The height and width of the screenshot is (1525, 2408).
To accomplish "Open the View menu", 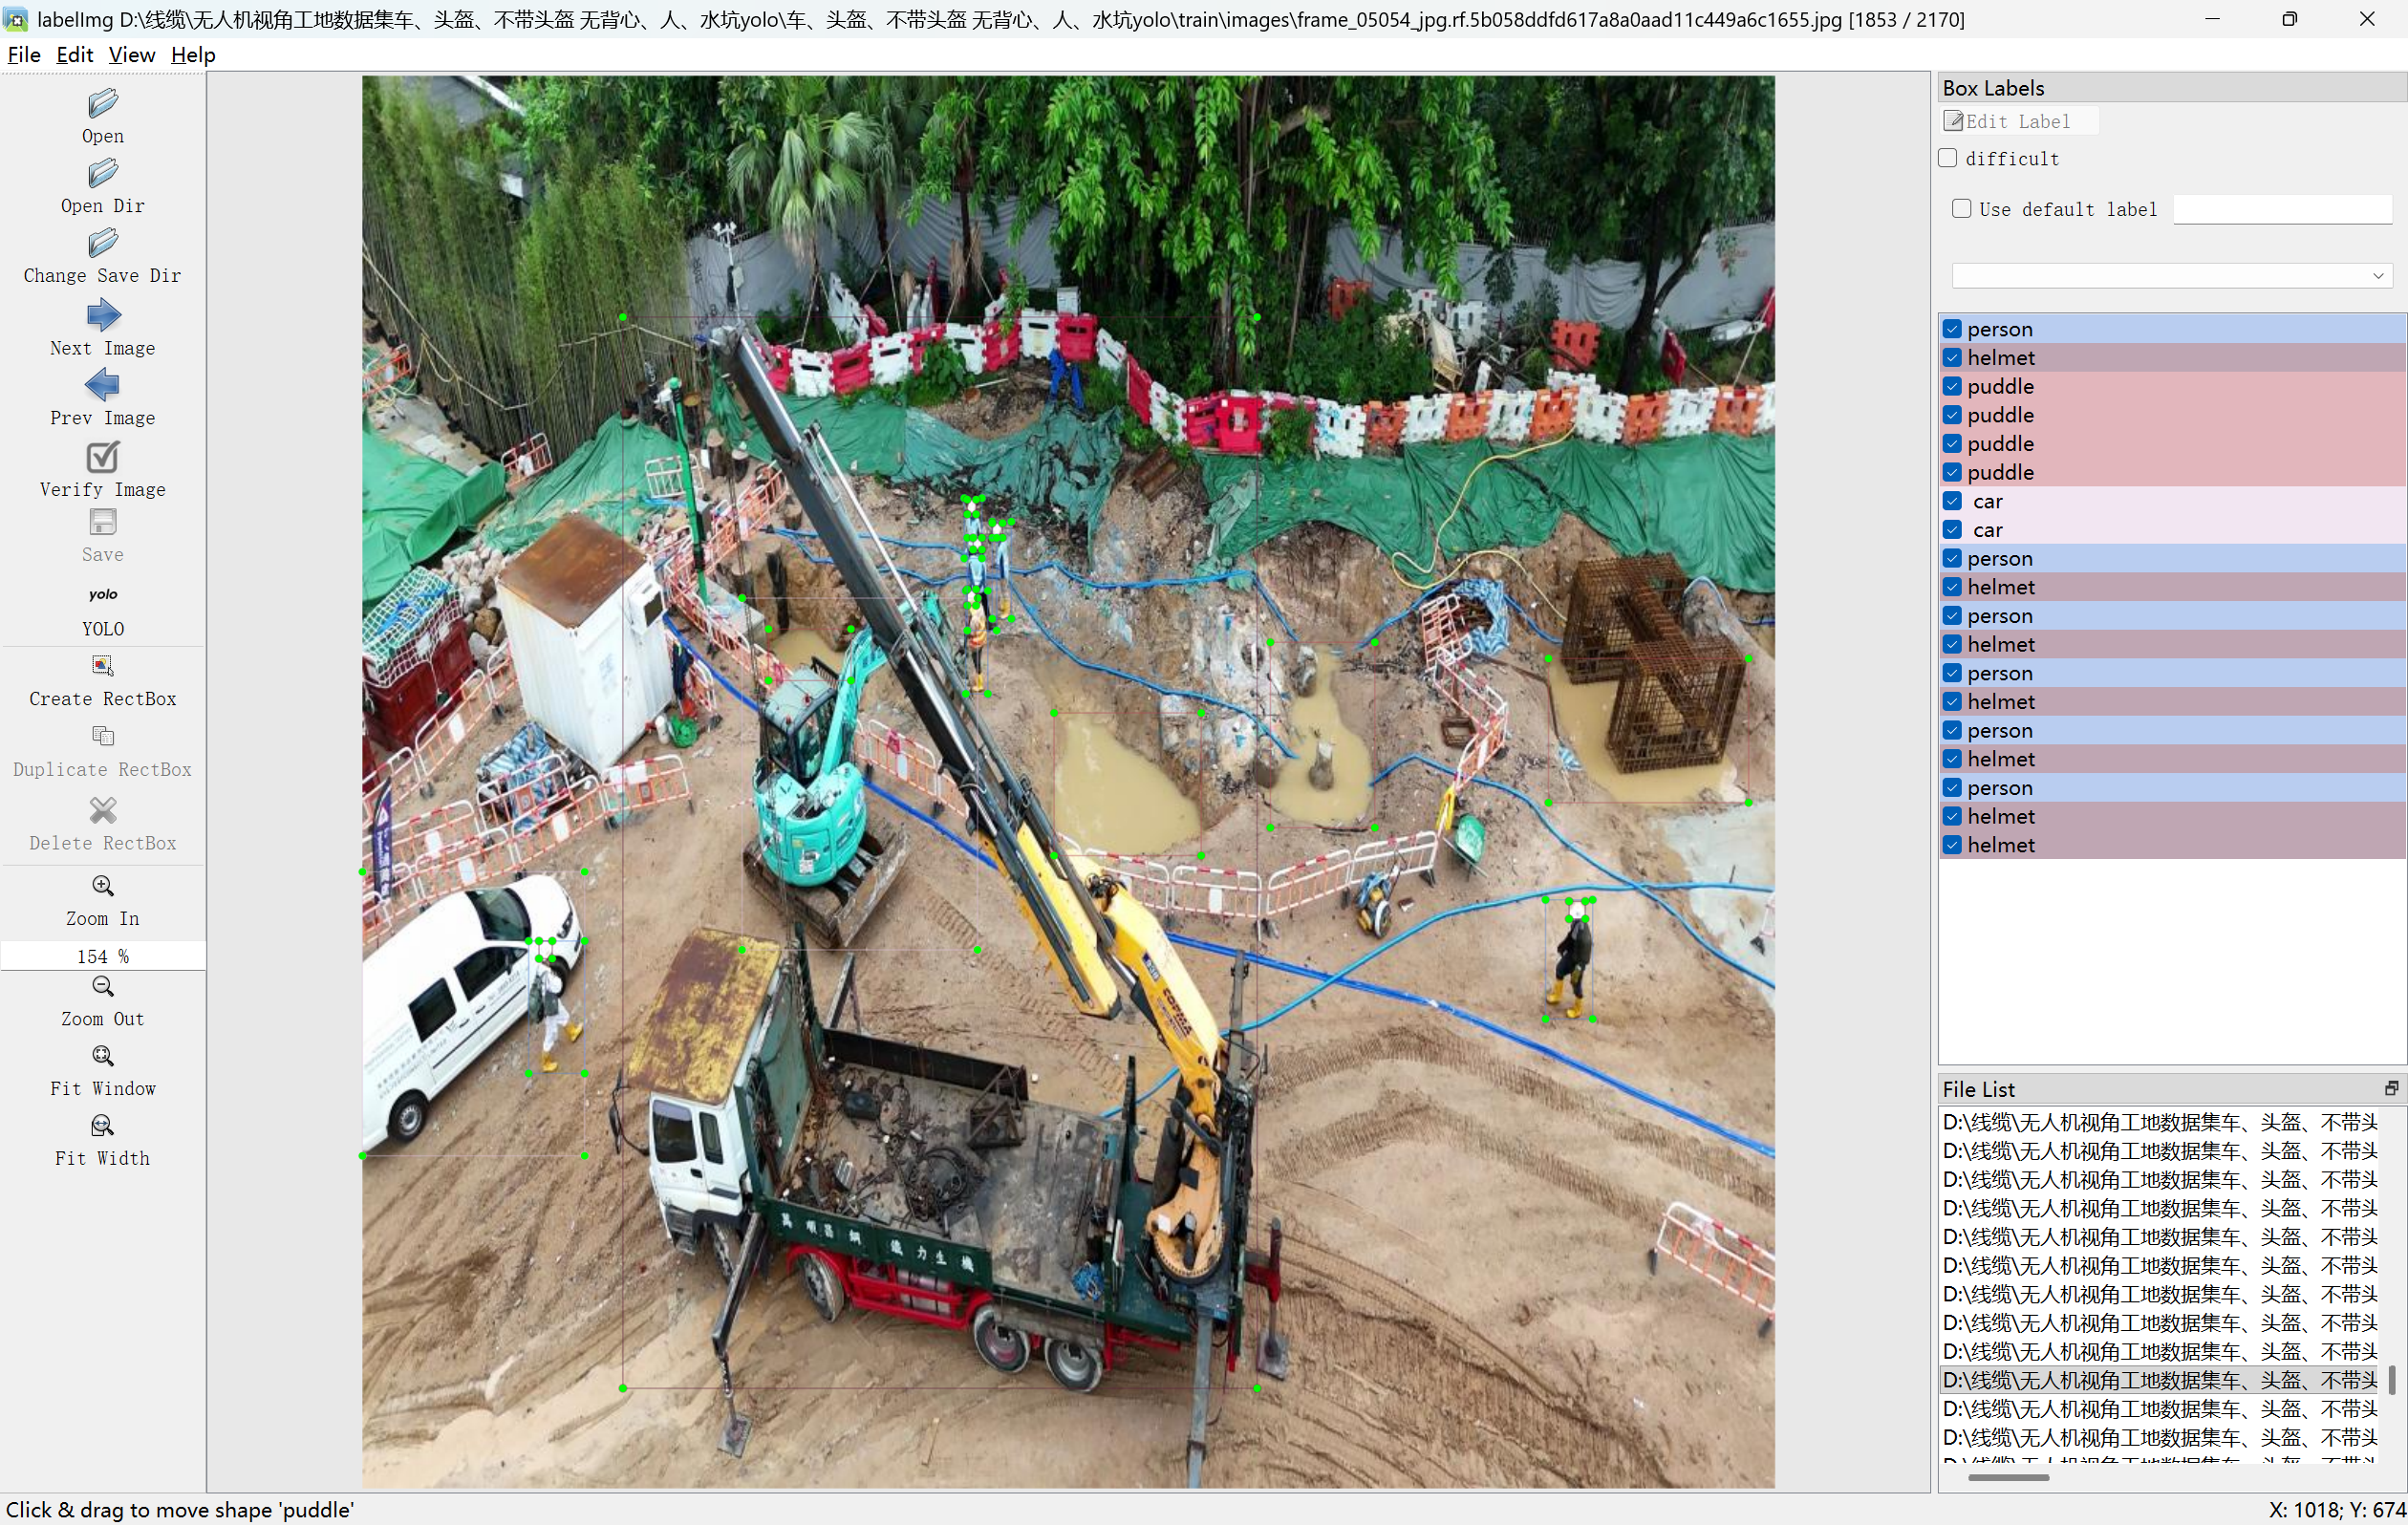I will pyautogui.click(x=131, y=55).
